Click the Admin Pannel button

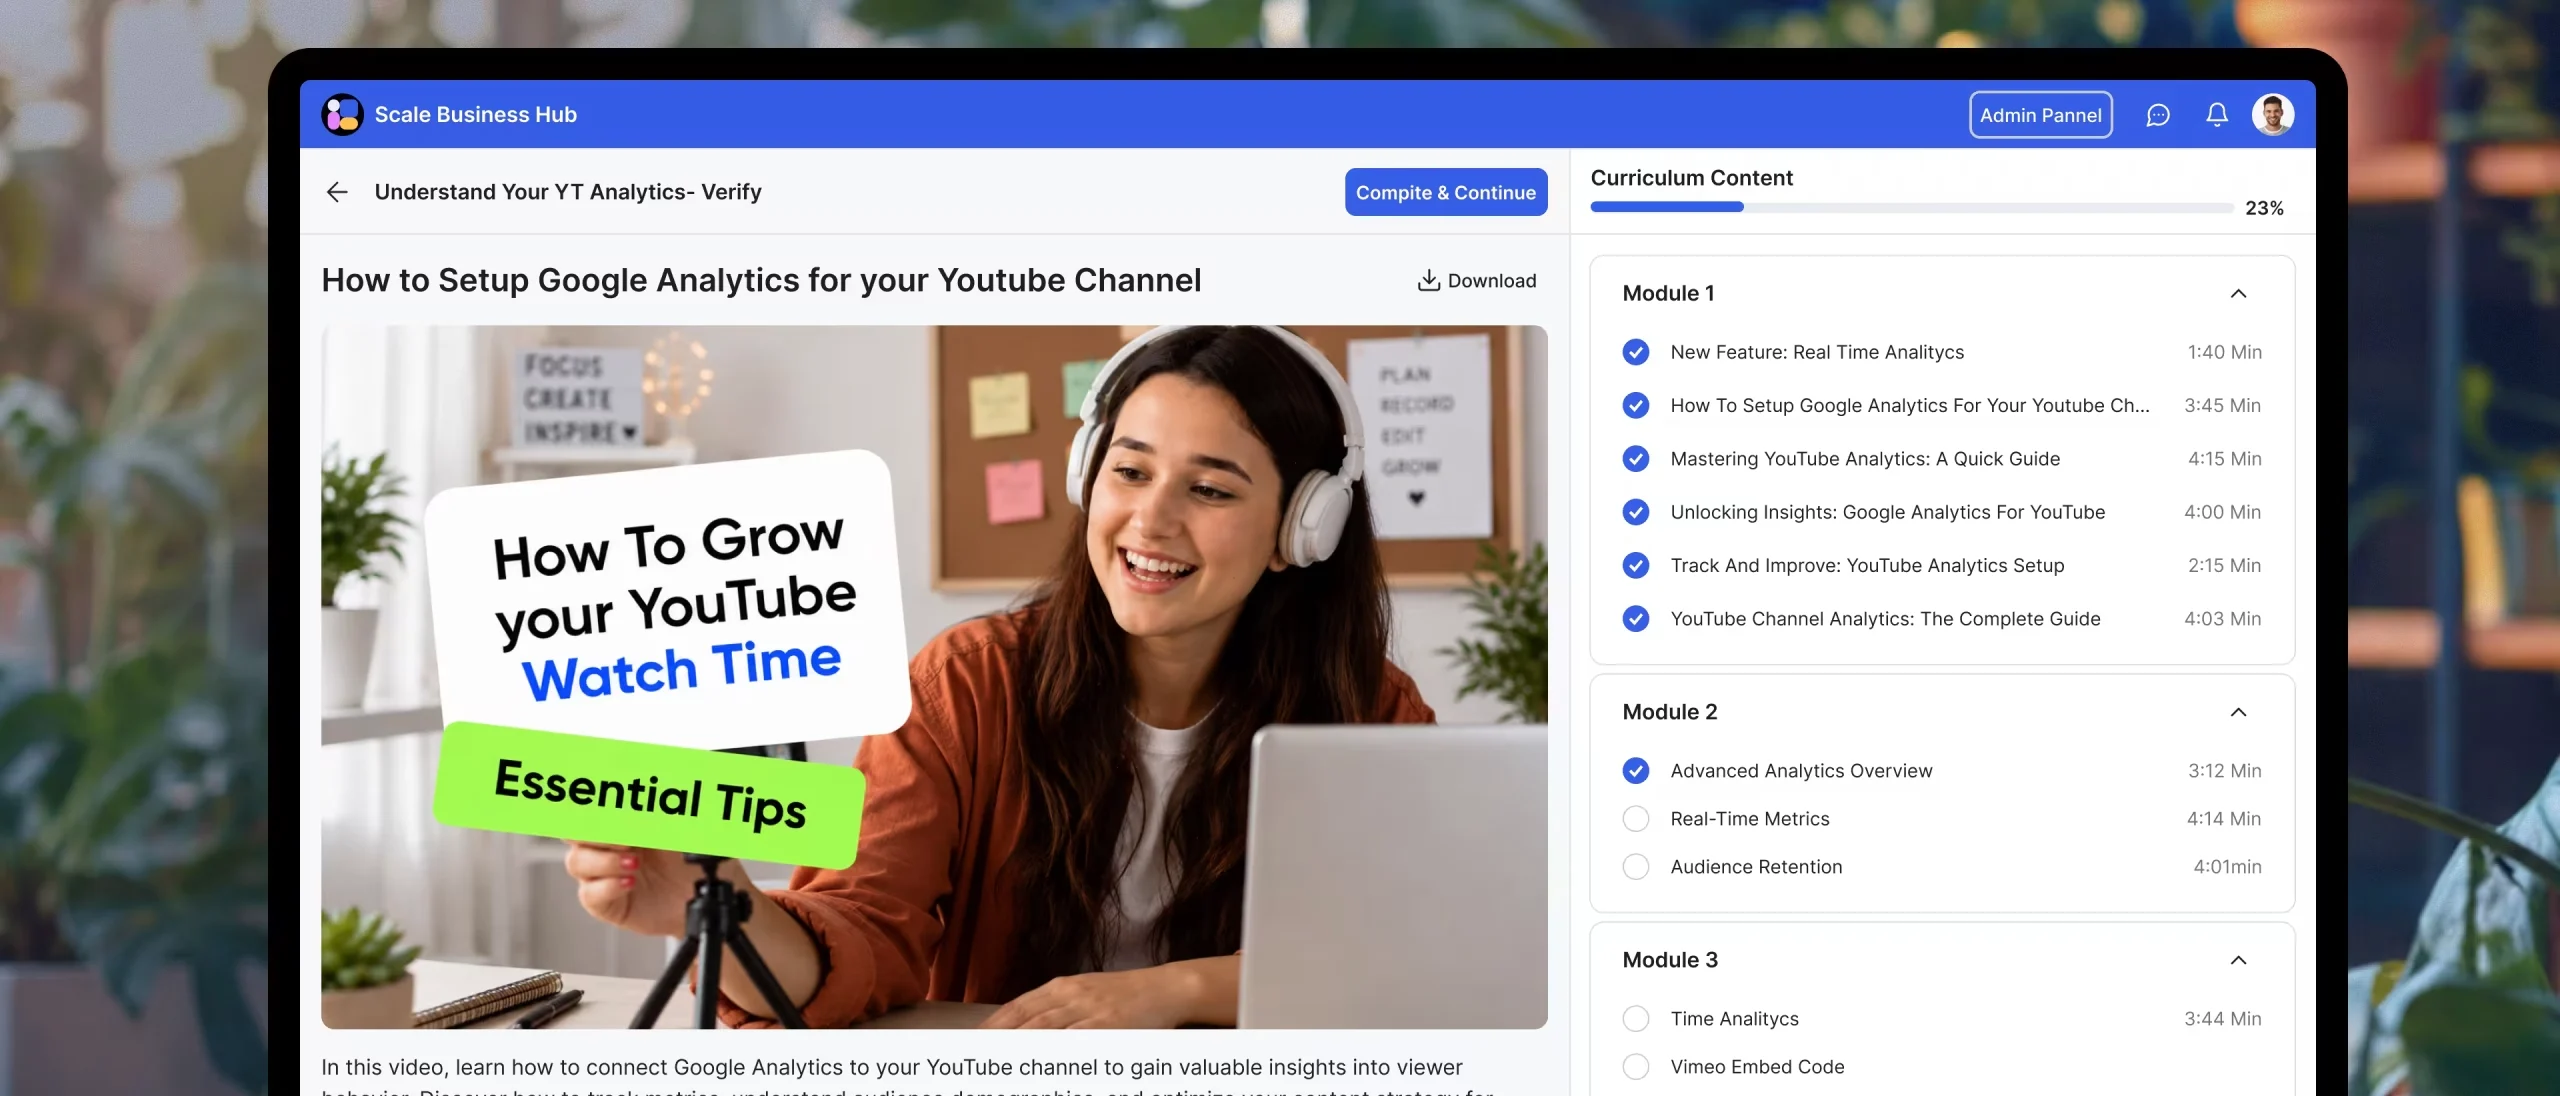coord(2041,115)
